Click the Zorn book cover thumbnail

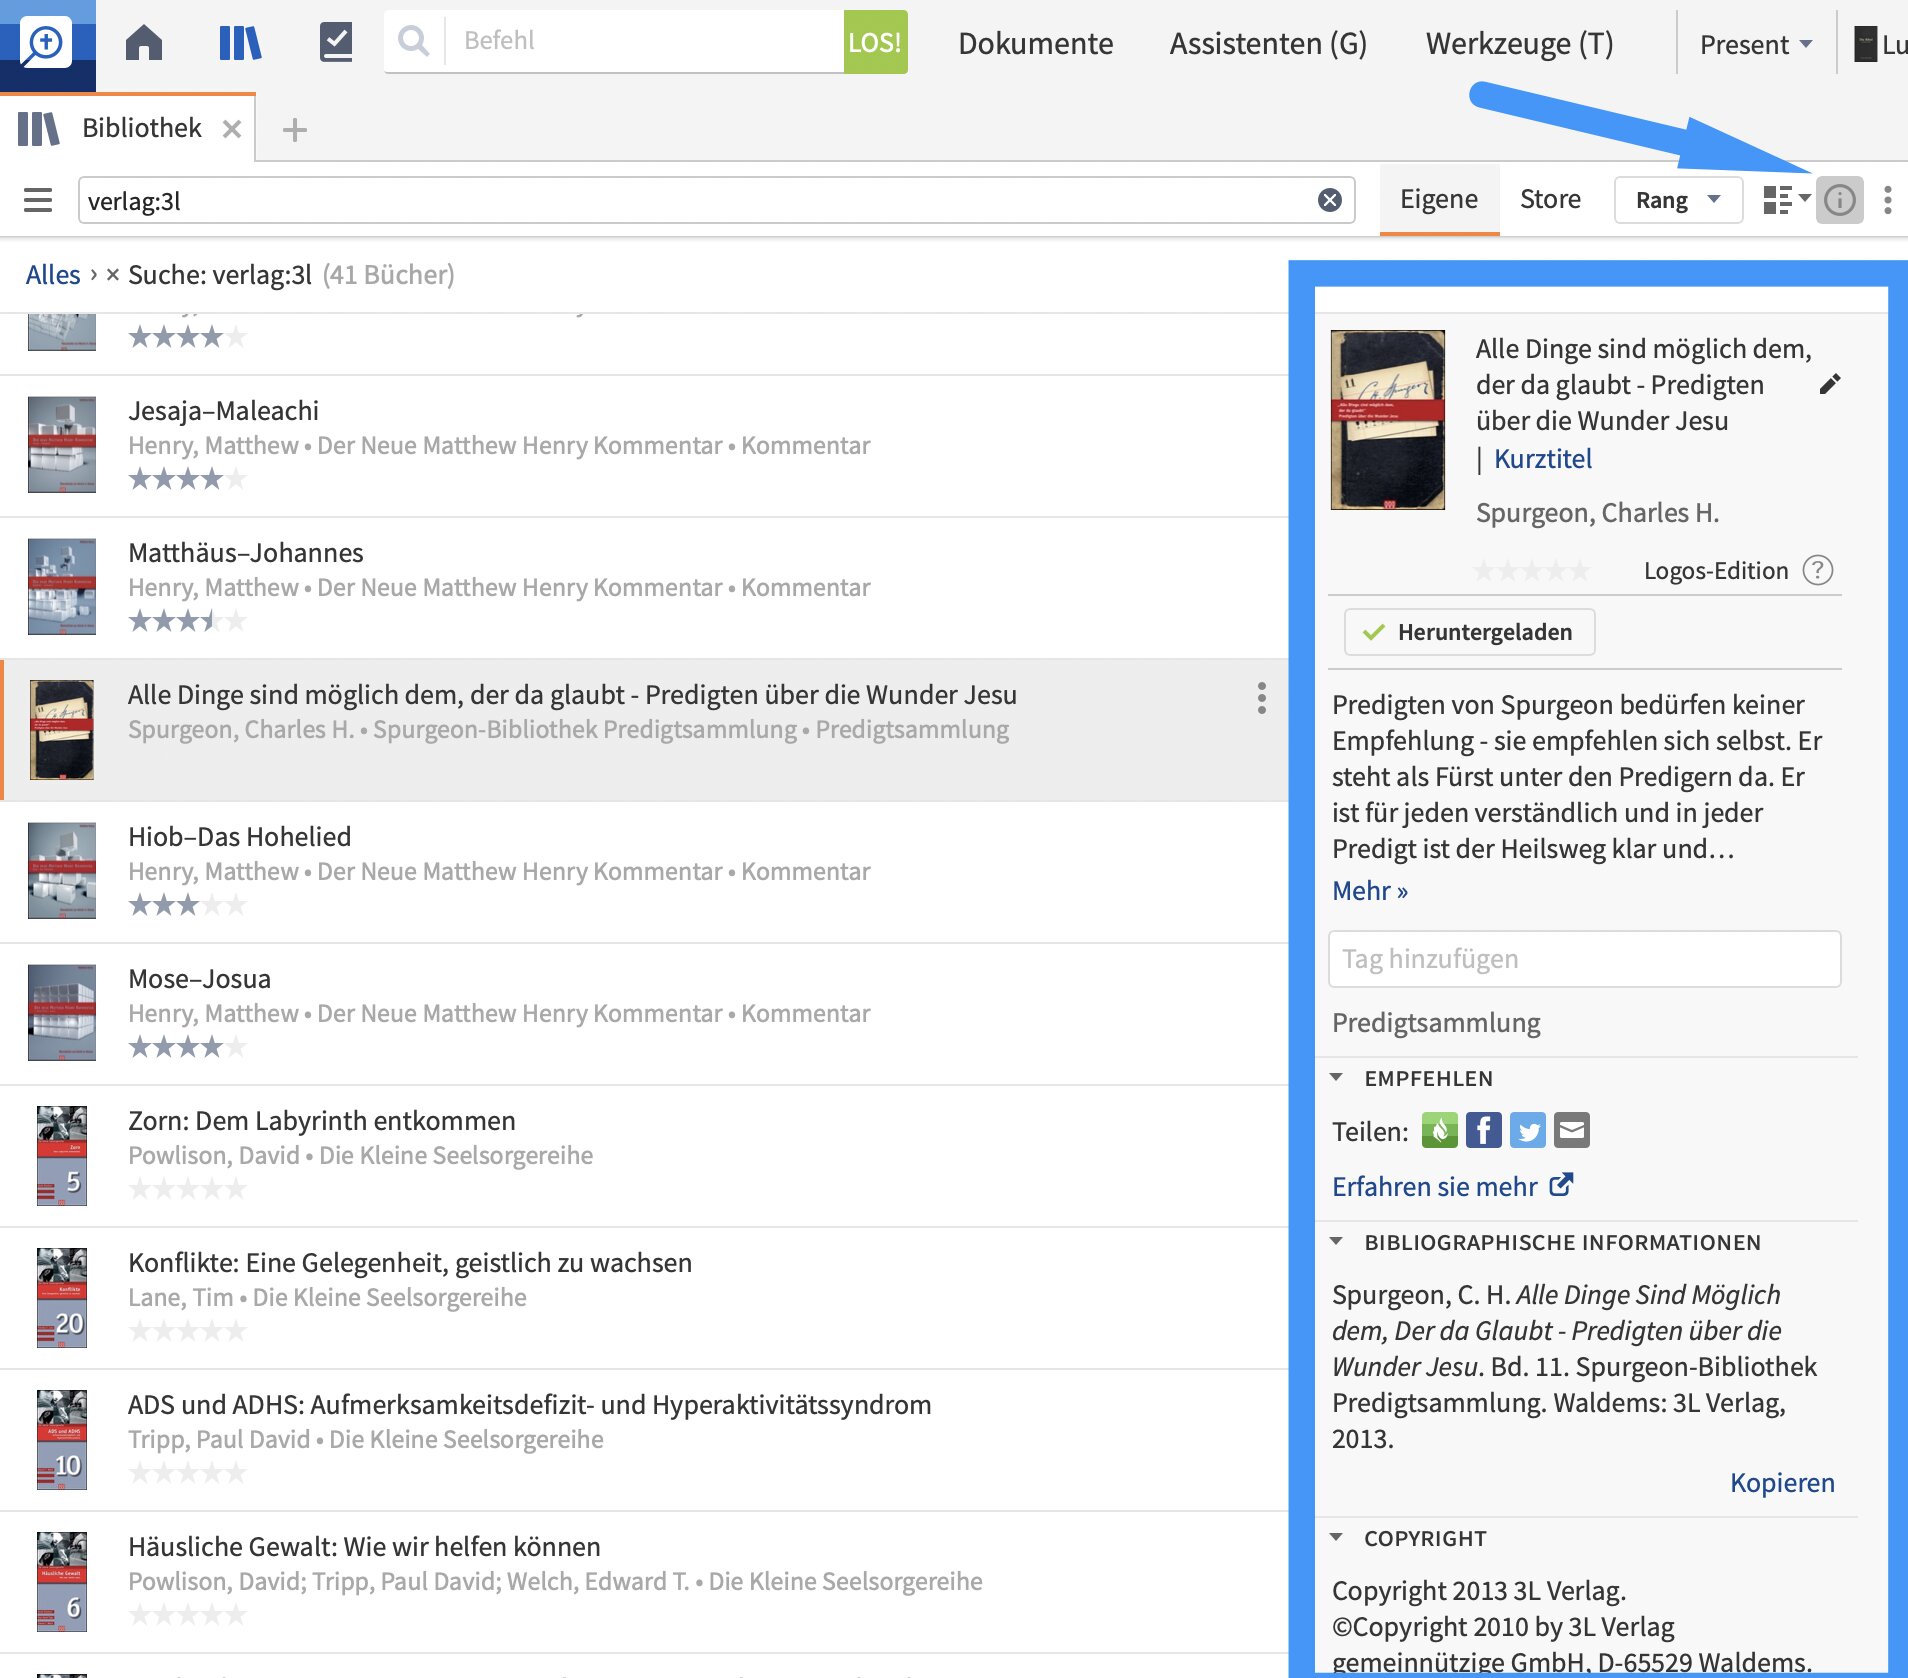(62, 1155)
